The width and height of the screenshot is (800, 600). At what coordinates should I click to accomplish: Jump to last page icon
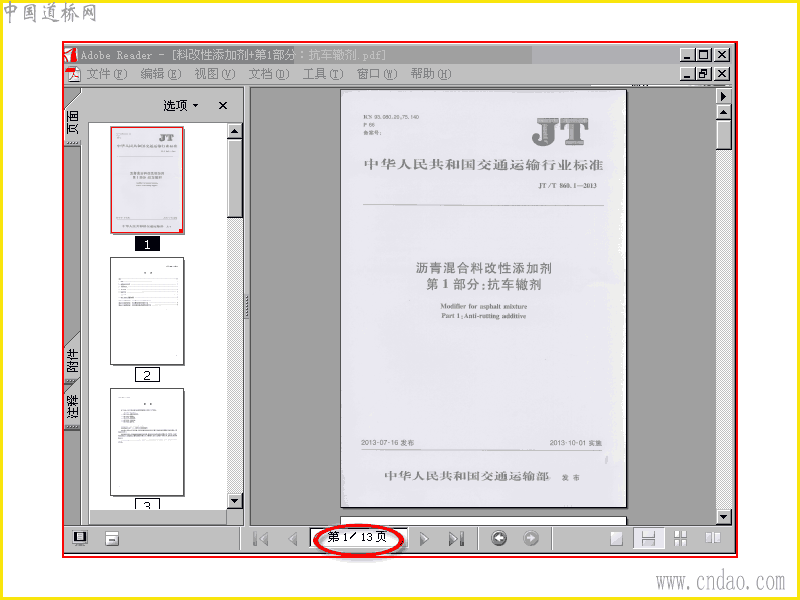click(x=456, y=539)
